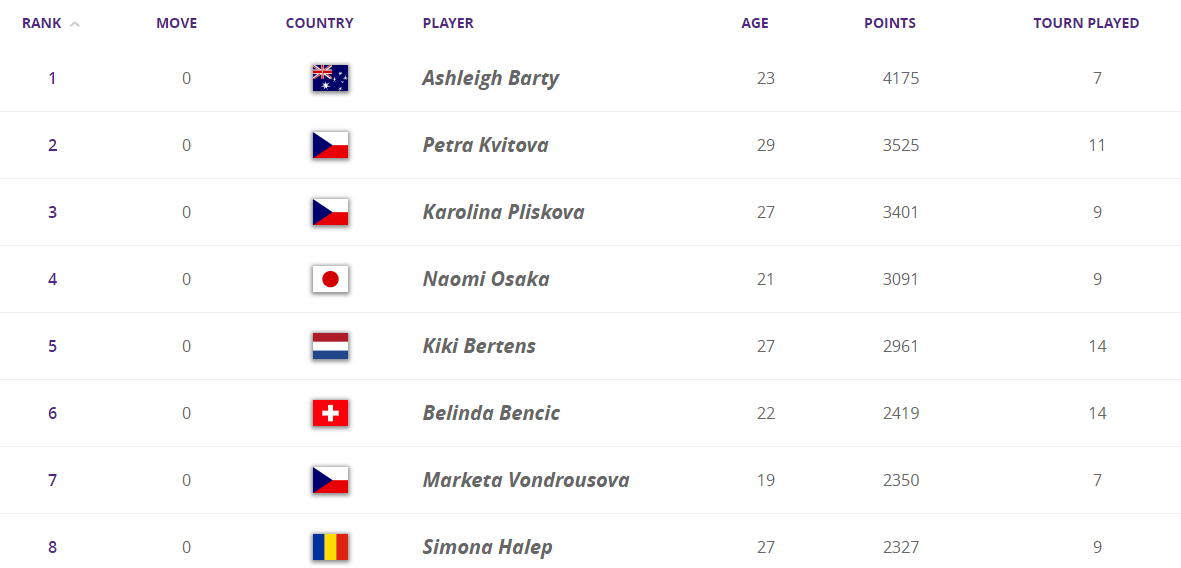Toggle the sort arrow next to Rank
The height and width of the screenshot is (568, 1181).
[75, 24]
